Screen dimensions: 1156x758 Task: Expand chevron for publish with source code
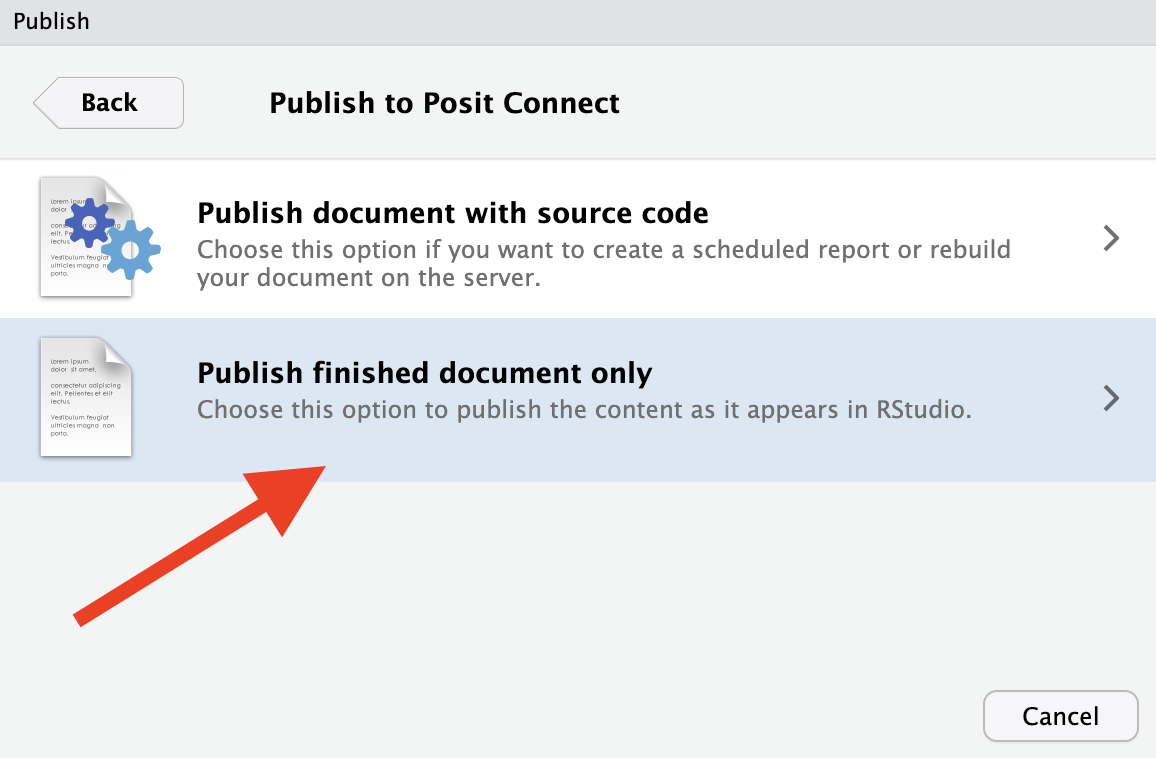(x=1110, y=238)
